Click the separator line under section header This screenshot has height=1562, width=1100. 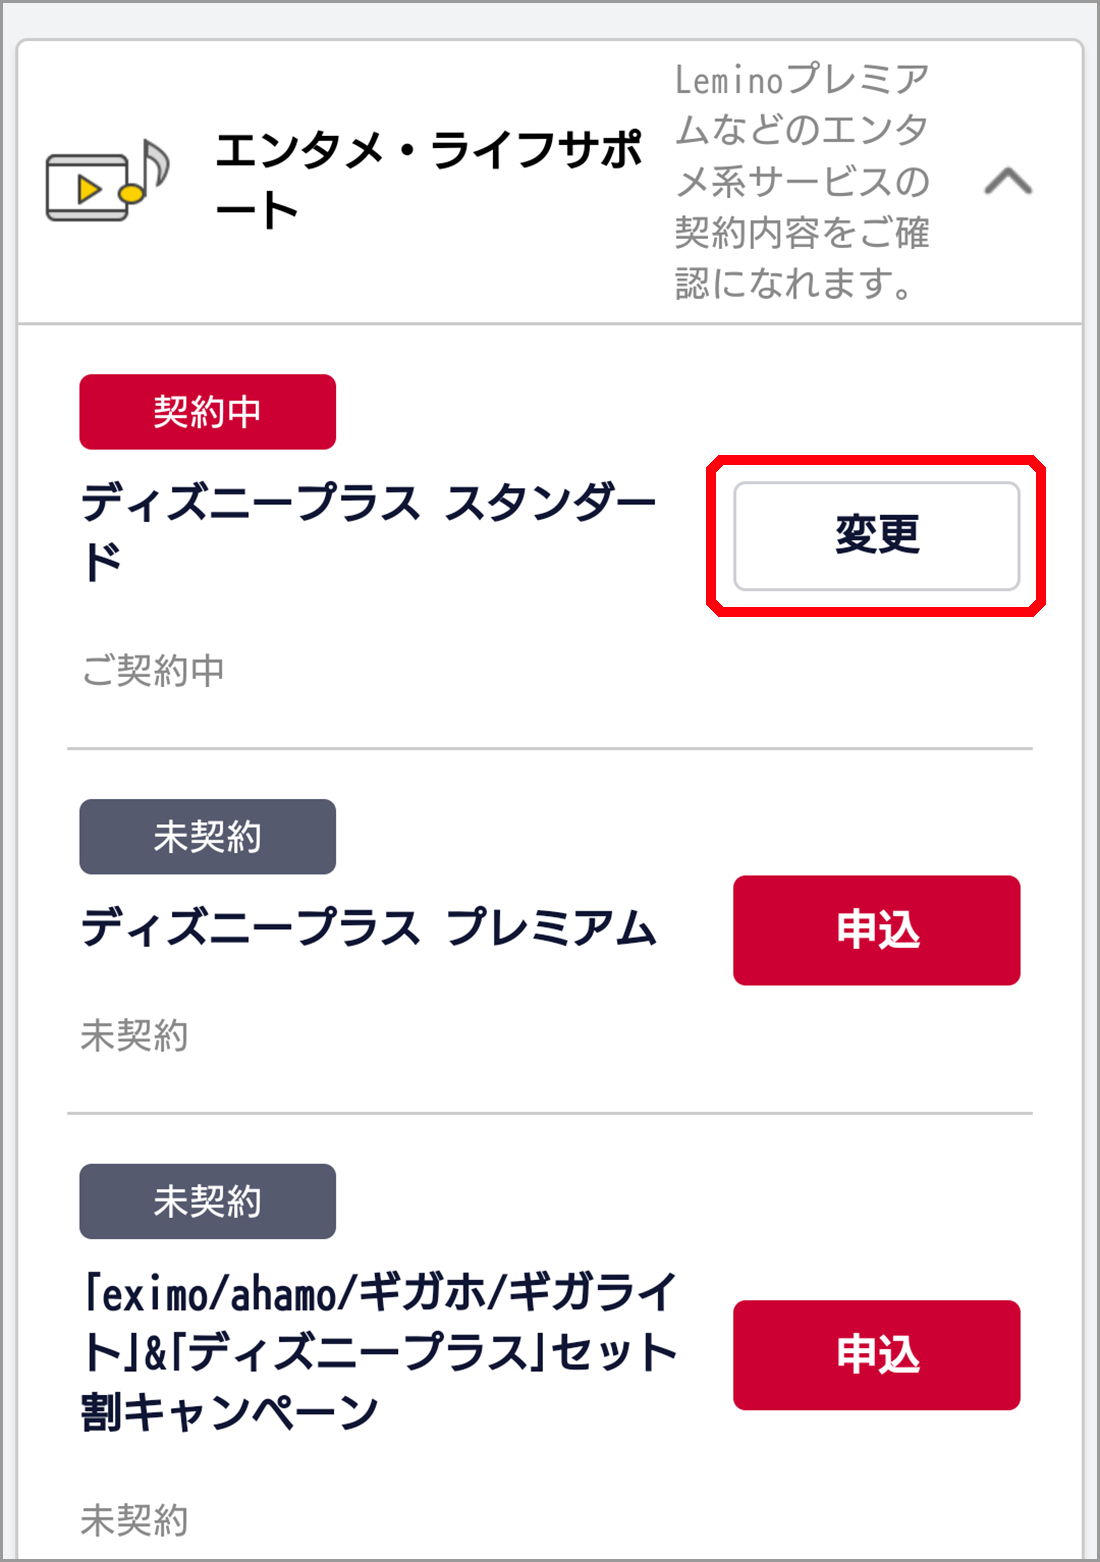point(550,324)
